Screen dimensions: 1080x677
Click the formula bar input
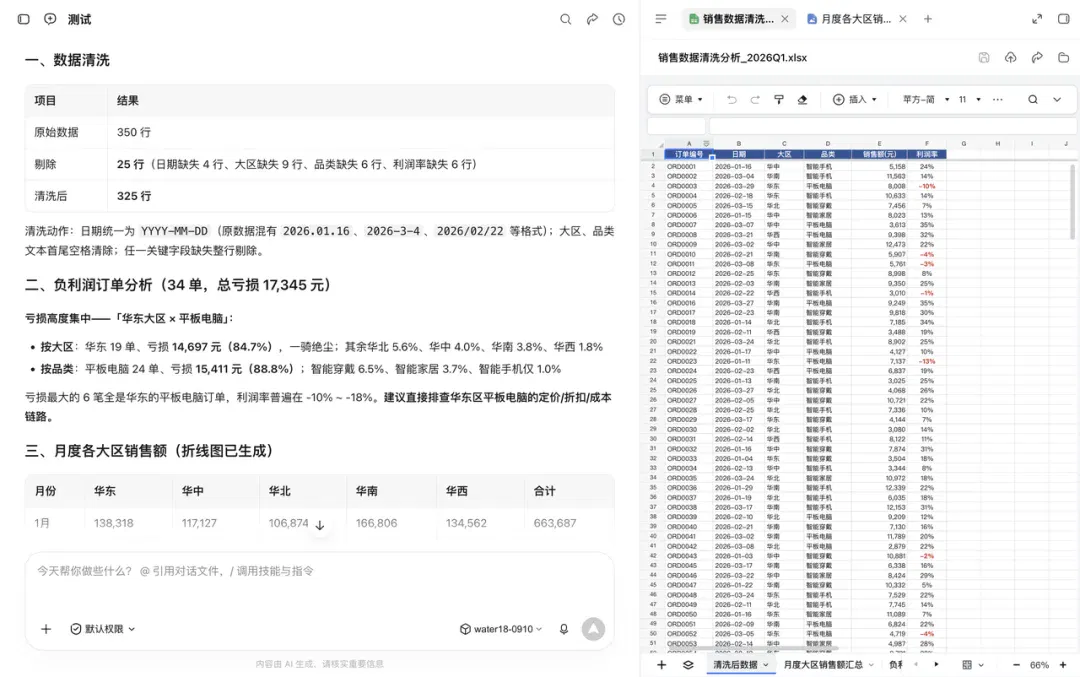coord(893,125)
